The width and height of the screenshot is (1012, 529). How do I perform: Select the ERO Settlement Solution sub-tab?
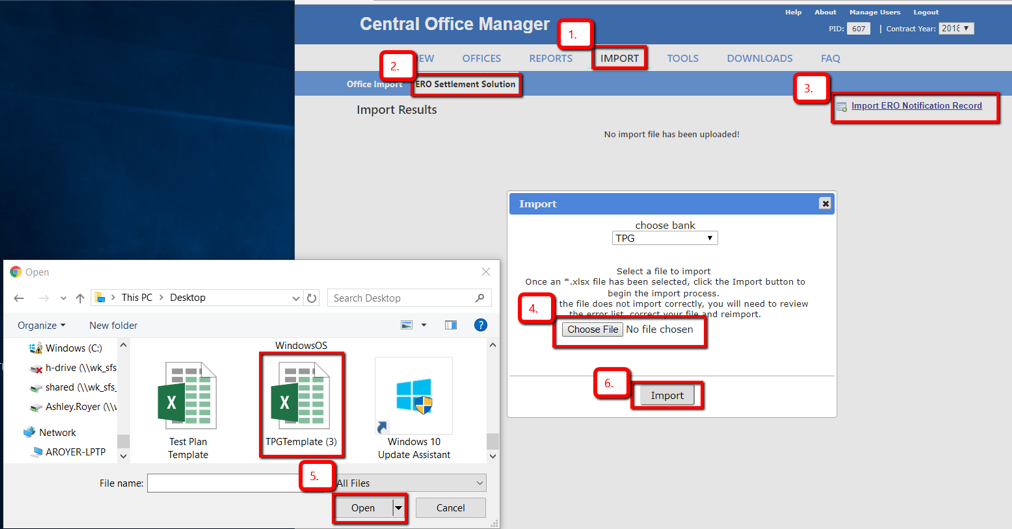click(x=465, y=84)
